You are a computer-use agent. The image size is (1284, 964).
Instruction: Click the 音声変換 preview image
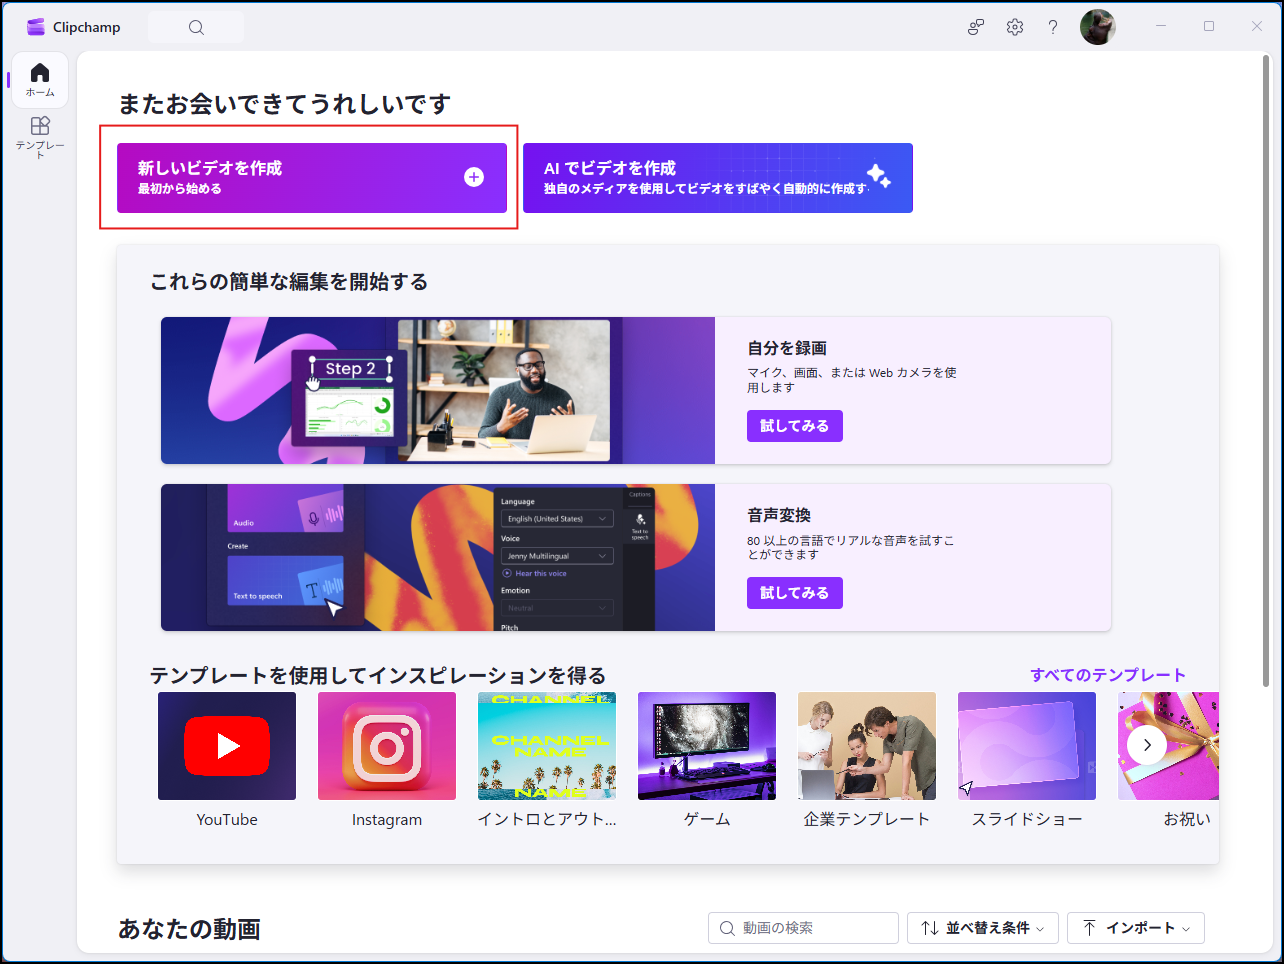438,558
